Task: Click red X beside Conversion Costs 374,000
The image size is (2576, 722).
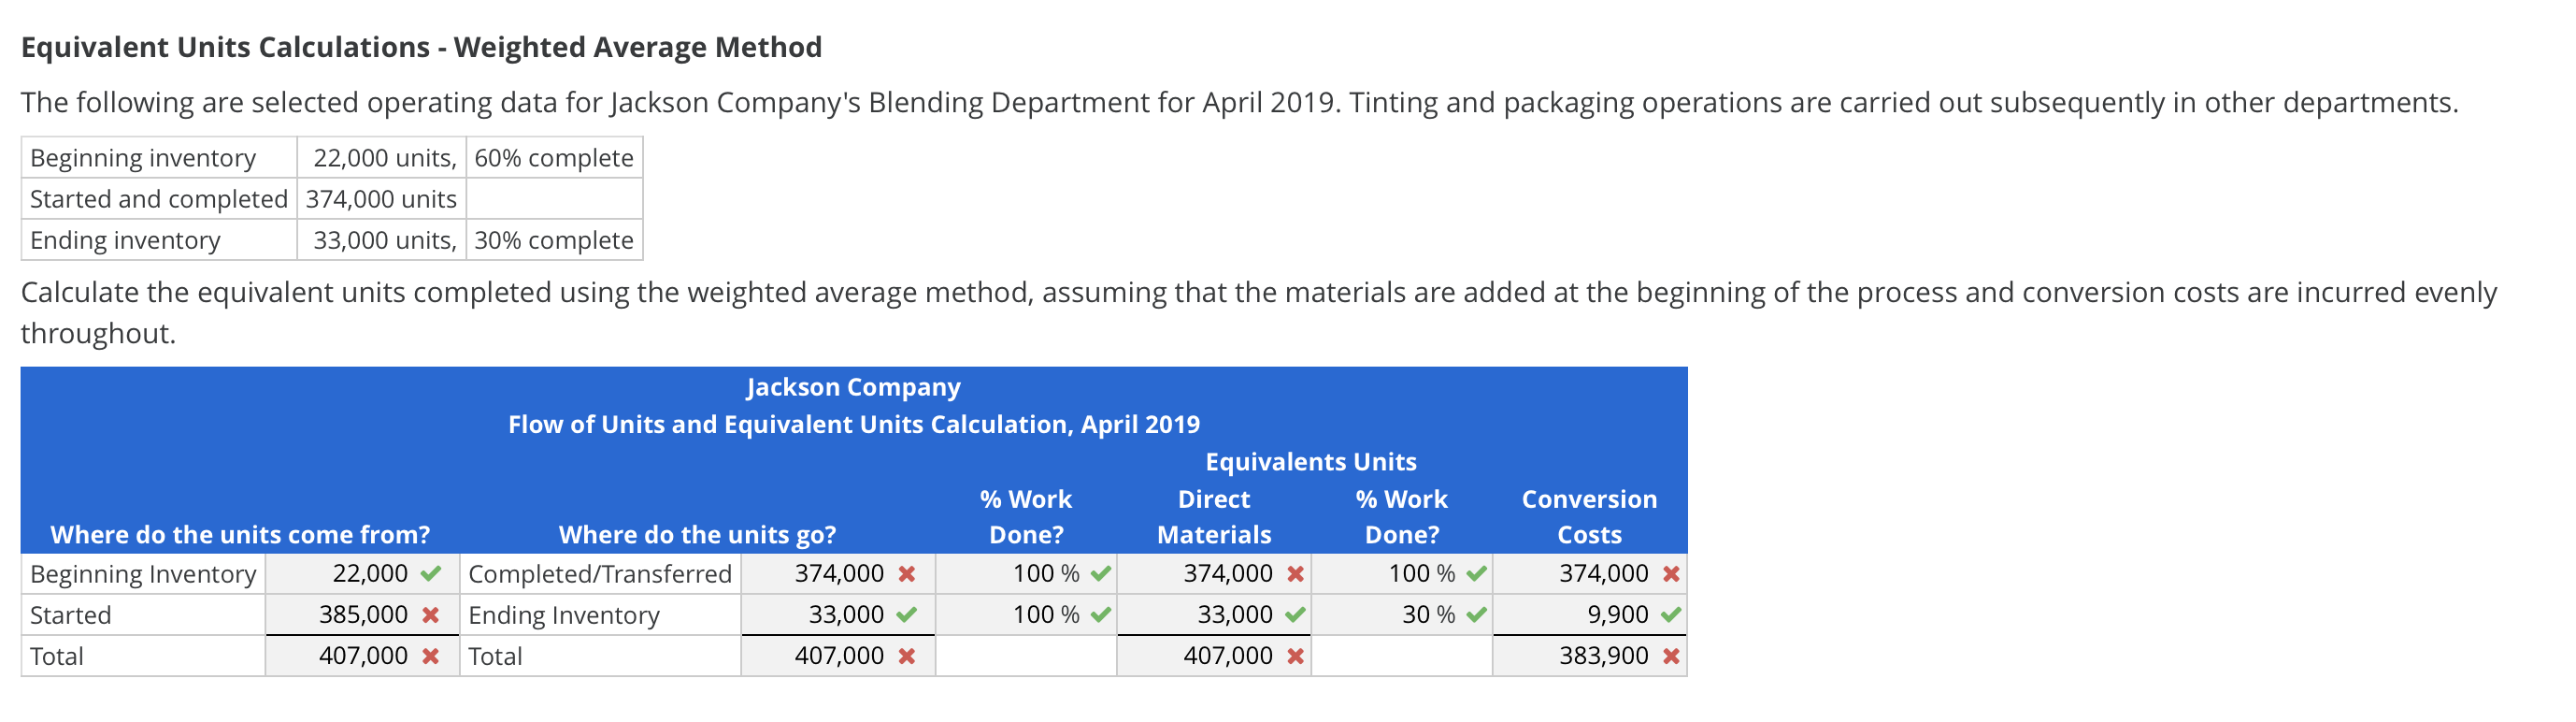Action: coord(1671,574)
